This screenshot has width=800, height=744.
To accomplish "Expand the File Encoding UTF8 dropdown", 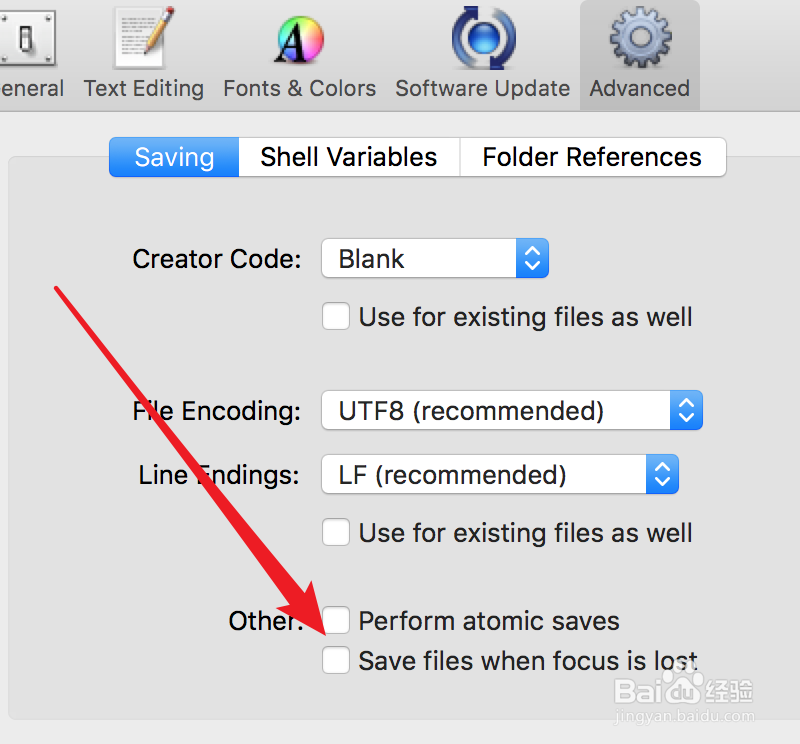I will [512, 410].
